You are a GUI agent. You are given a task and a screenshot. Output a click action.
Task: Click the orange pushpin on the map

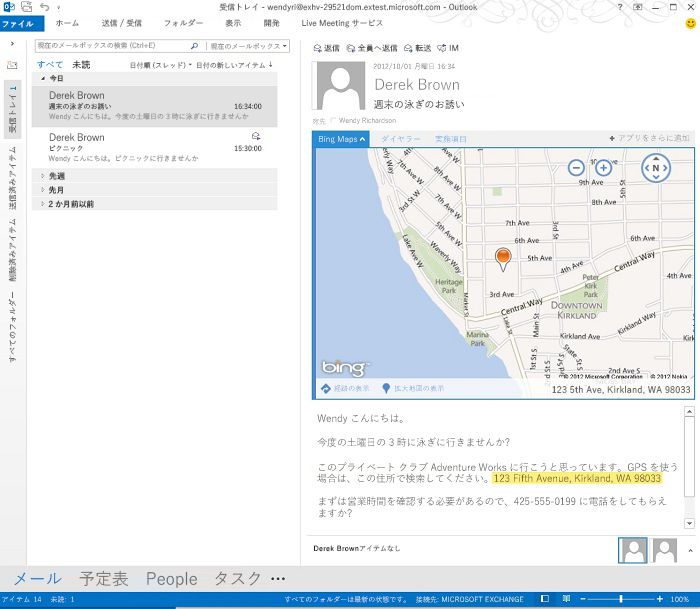coord(503,257)
